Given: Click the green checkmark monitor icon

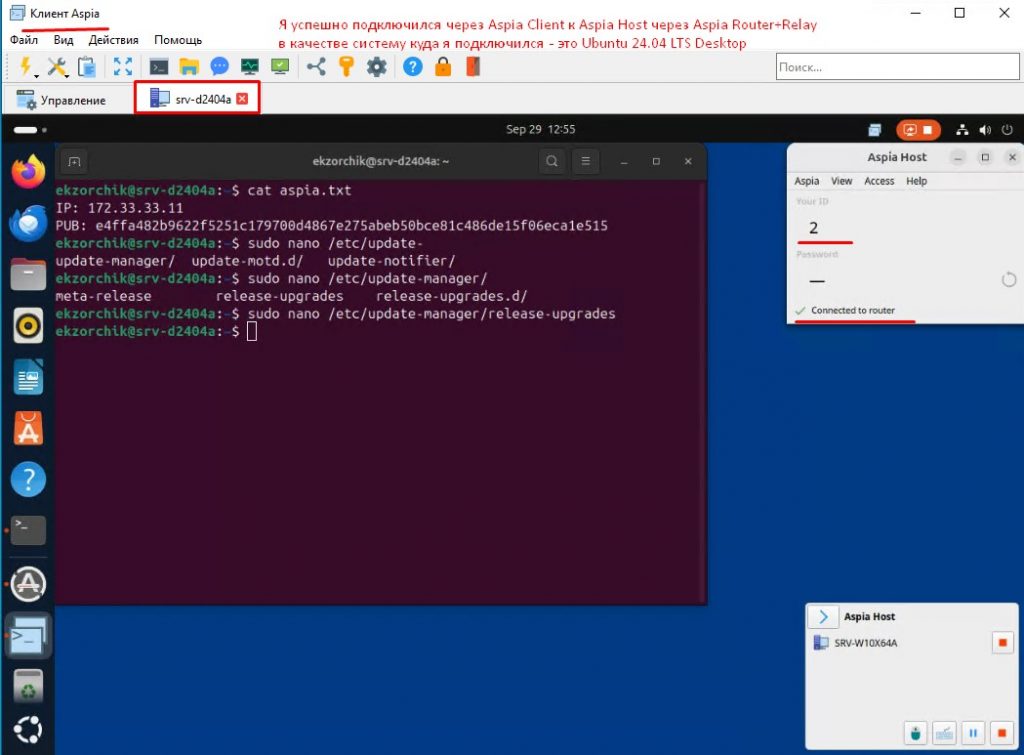Looking at the screenshot, I should tap(280, 67).
